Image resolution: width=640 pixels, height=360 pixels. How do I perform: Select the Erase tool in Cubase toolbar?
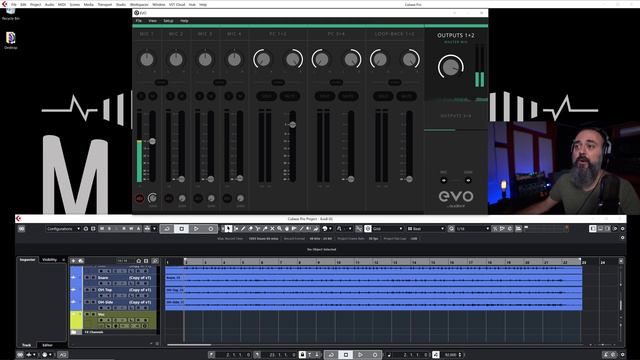251,229
